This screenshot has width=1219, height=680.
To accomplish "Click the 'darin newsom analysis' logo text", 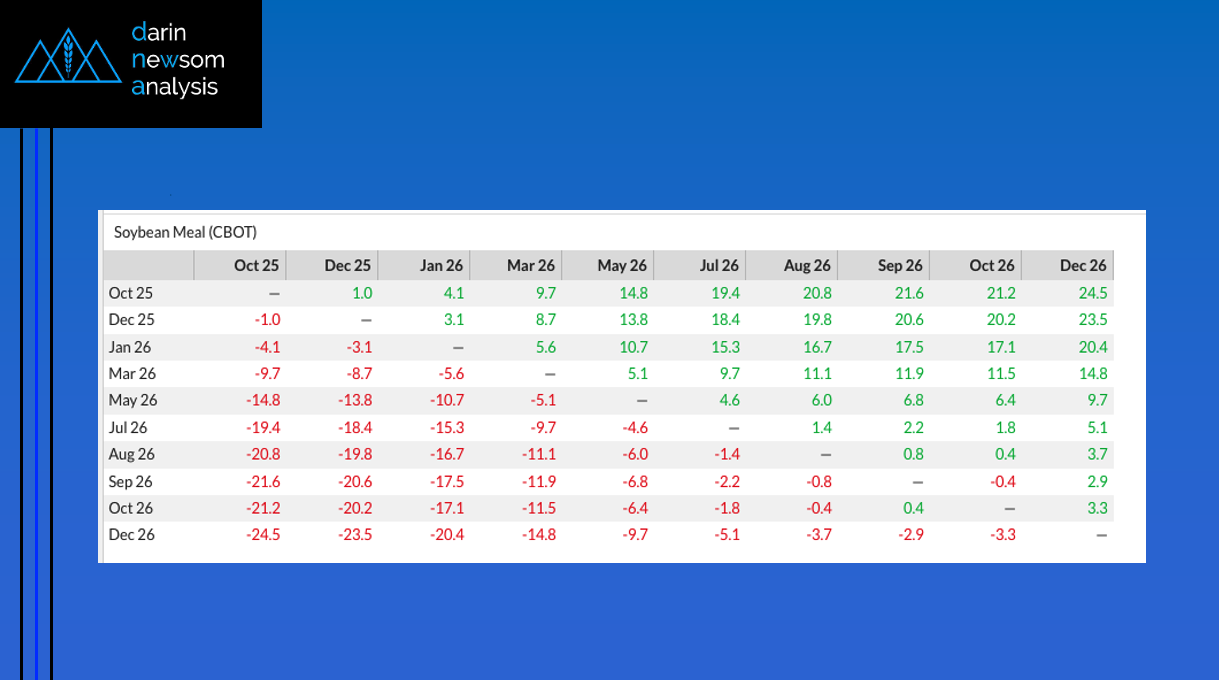I will tap(177, 61).
